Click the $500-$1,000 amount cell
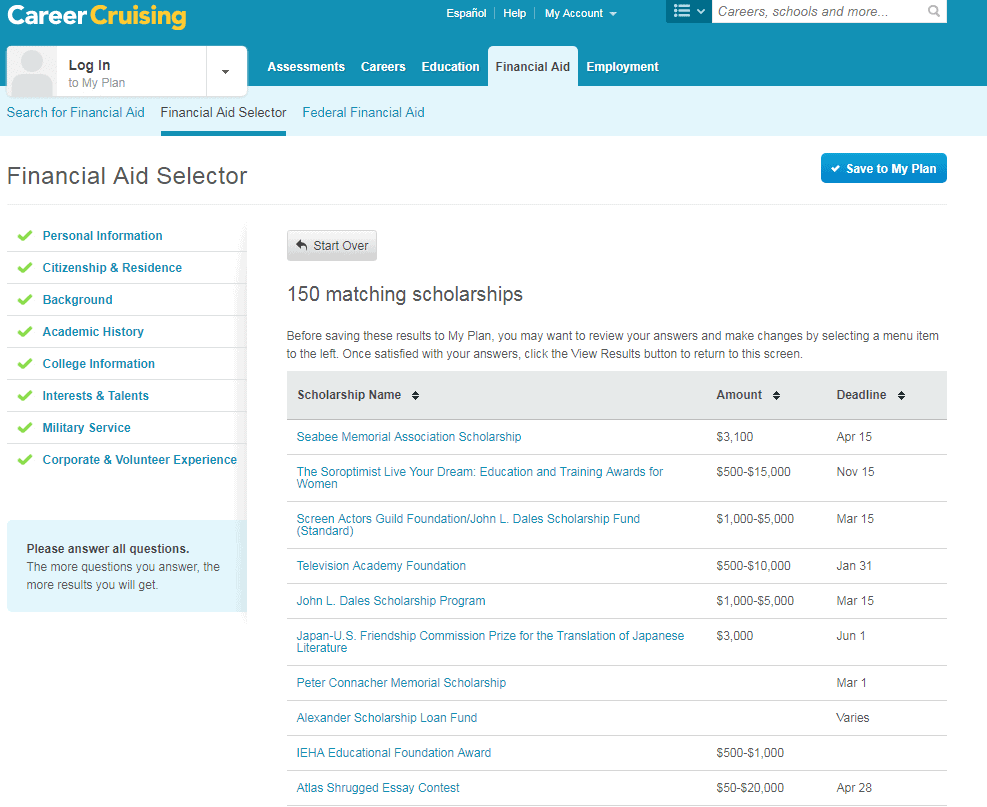The image size is (987, 807). tap(750, 753)
